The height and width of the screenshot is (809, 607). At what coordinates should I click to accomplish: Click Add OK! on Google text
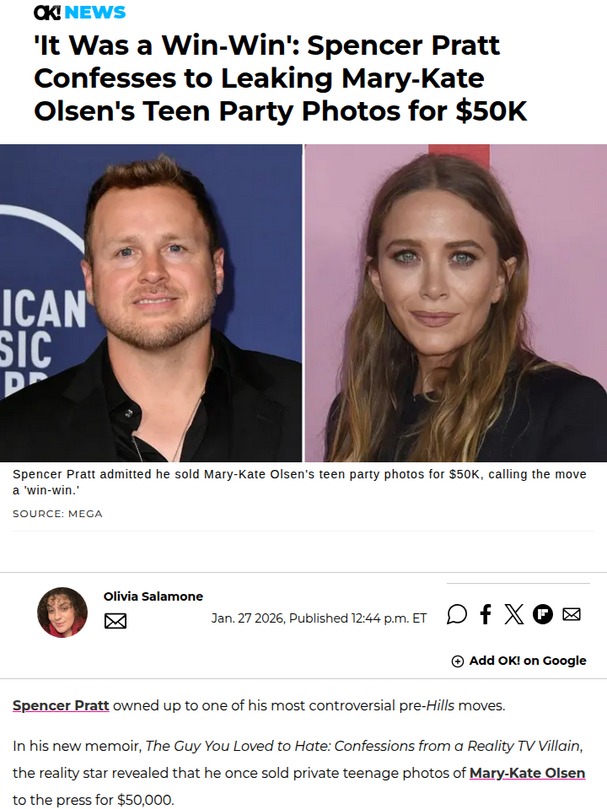tap(528, 661)
